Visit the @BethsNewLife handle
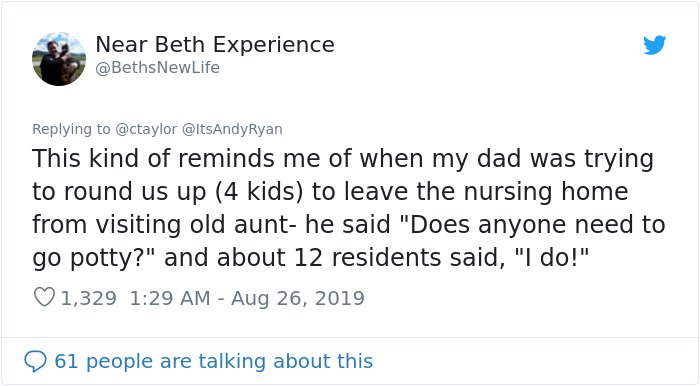 158,67
